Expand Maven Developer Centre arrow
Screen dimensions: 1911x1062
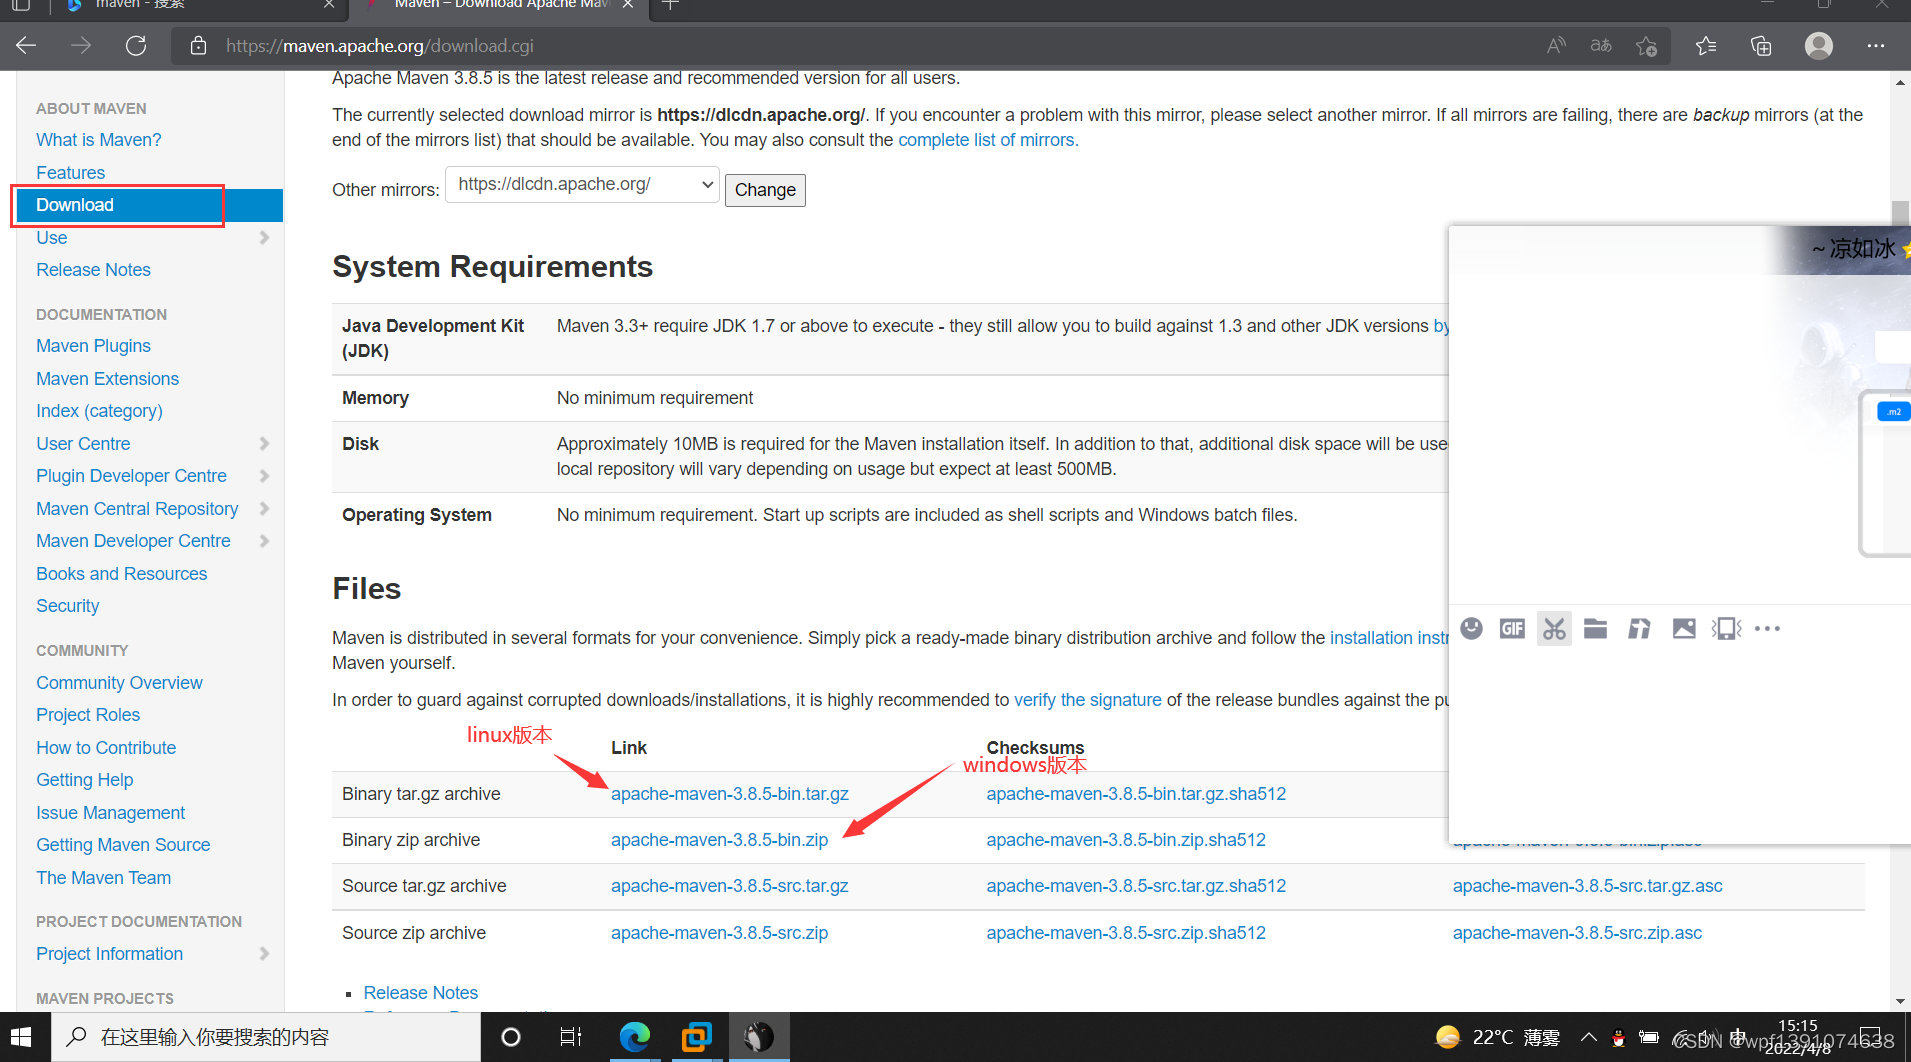pos(264,541)
